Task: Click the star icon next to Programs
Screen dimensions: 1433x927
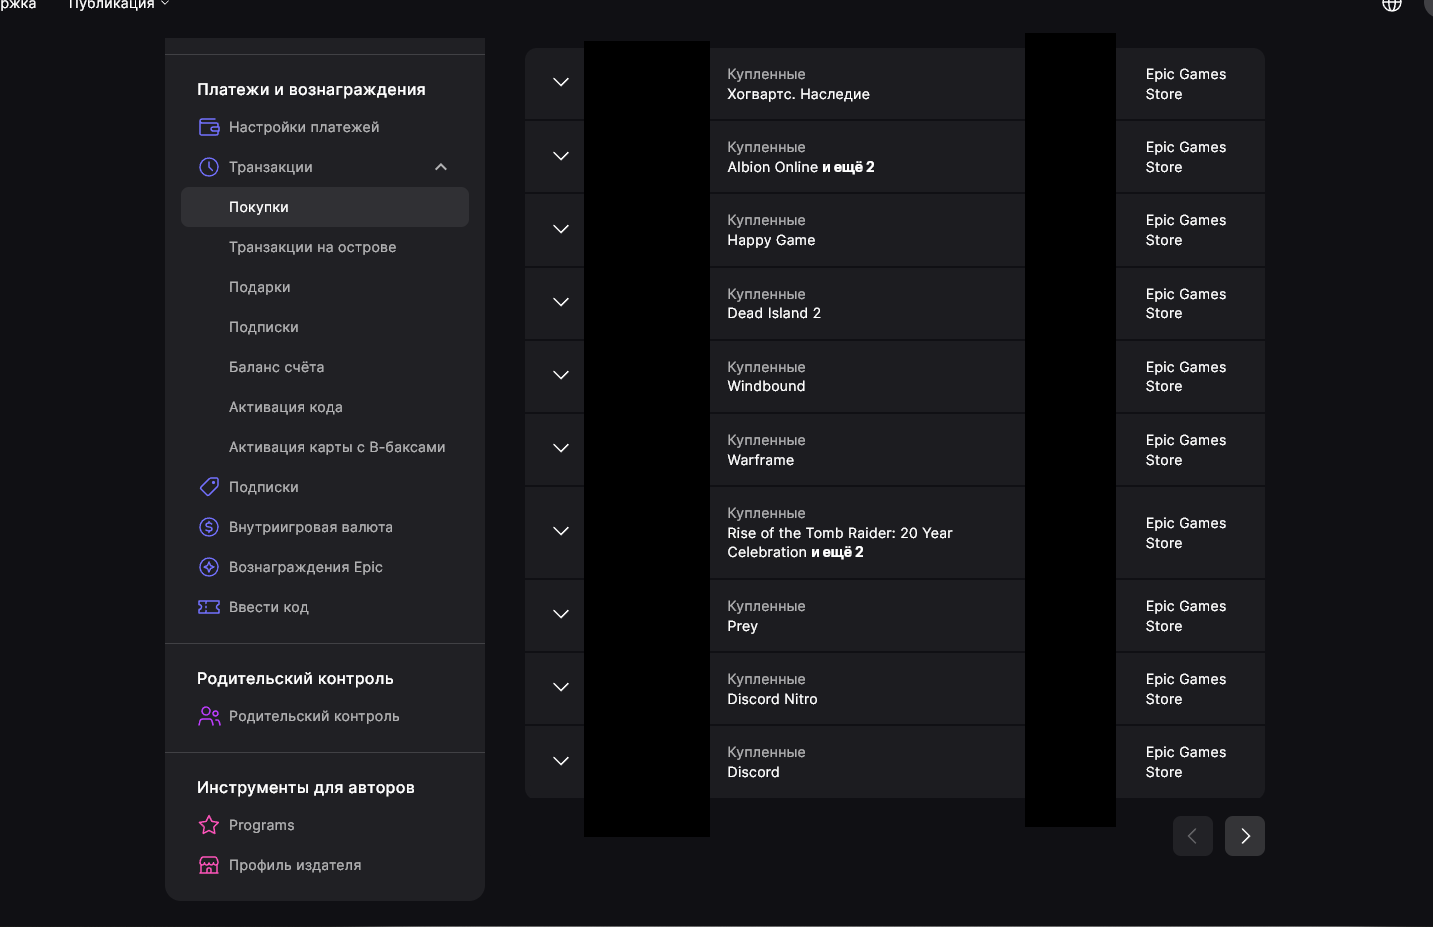Action: pyautogui.click(x=209, y=825)
